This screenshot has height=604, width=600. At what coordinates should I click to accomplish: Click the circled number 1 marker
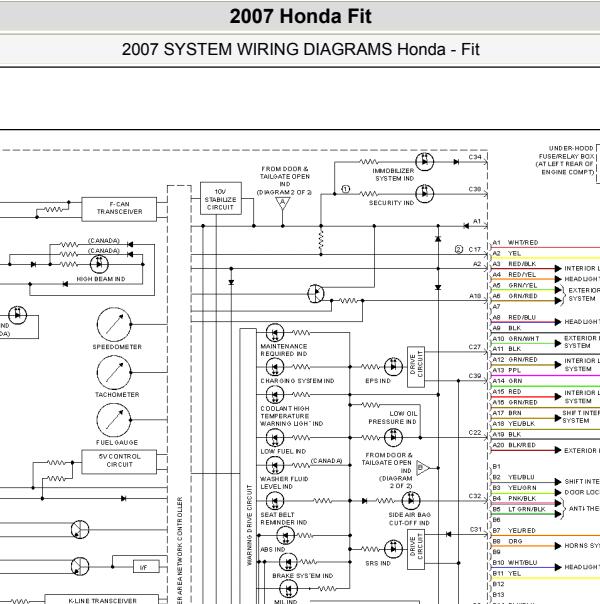coord(345,189)
